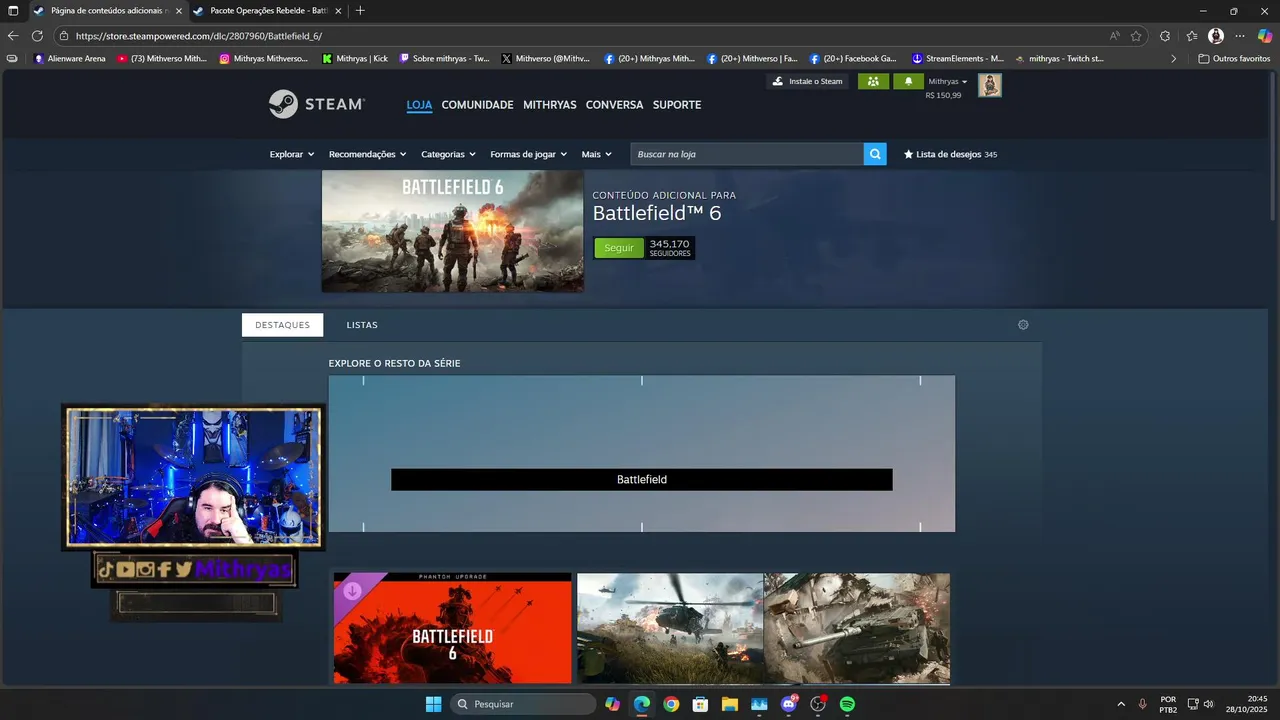Close the Página de conteúdos adicionais tab

(x=179, y=11)
